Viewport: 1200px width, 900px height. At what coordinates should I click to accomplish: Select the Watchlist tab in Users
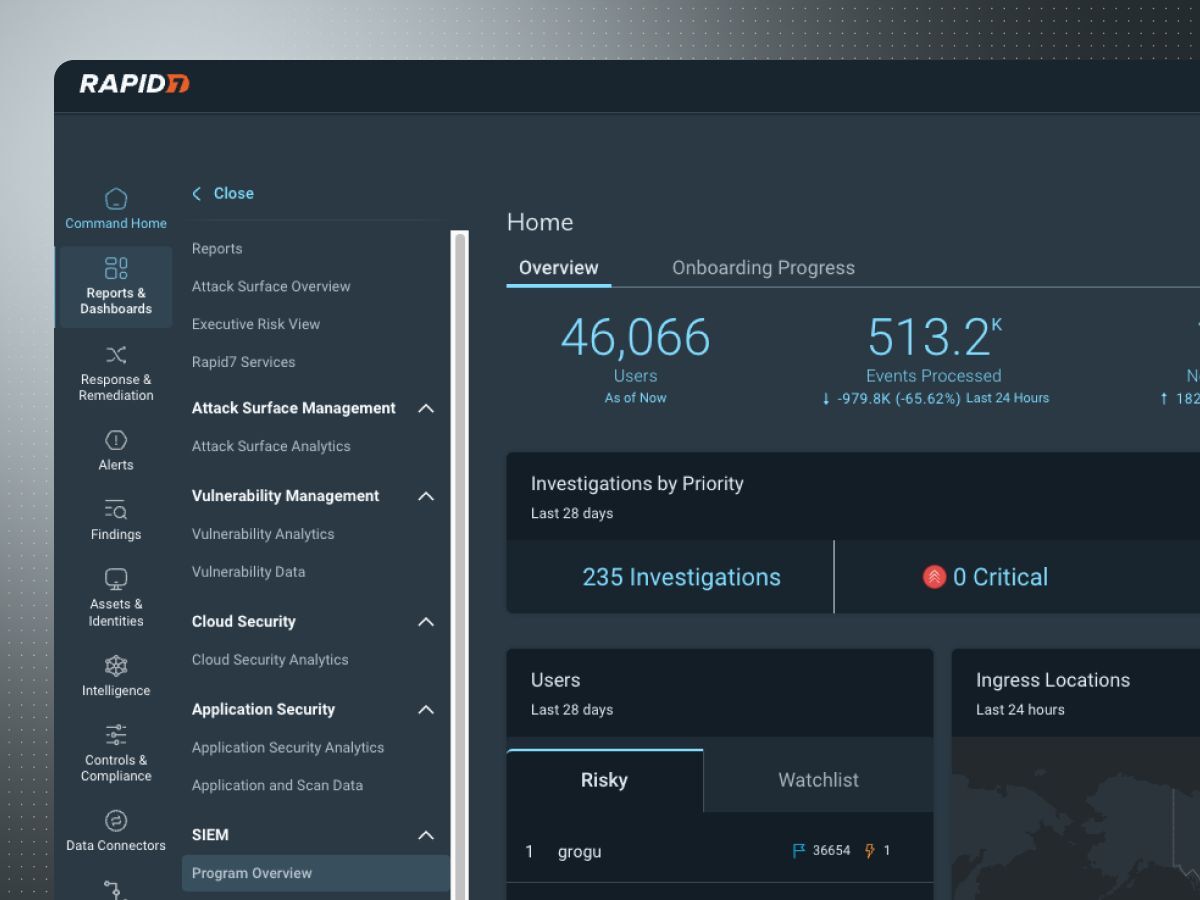(x=818, y=780)
